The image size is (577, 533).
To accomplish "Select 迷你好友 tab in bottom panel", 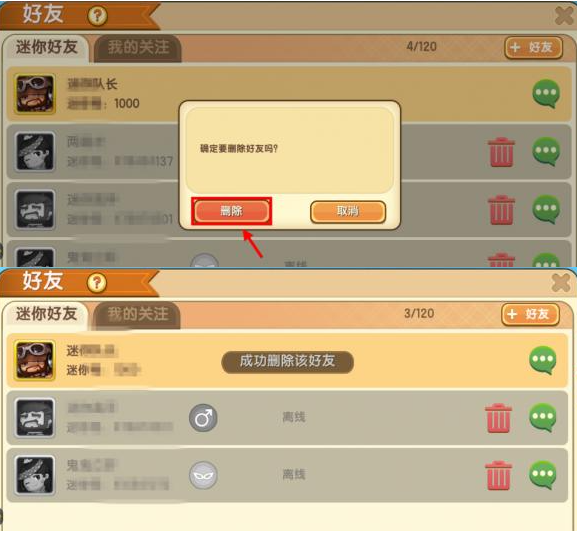I will (x=46, y=314).
